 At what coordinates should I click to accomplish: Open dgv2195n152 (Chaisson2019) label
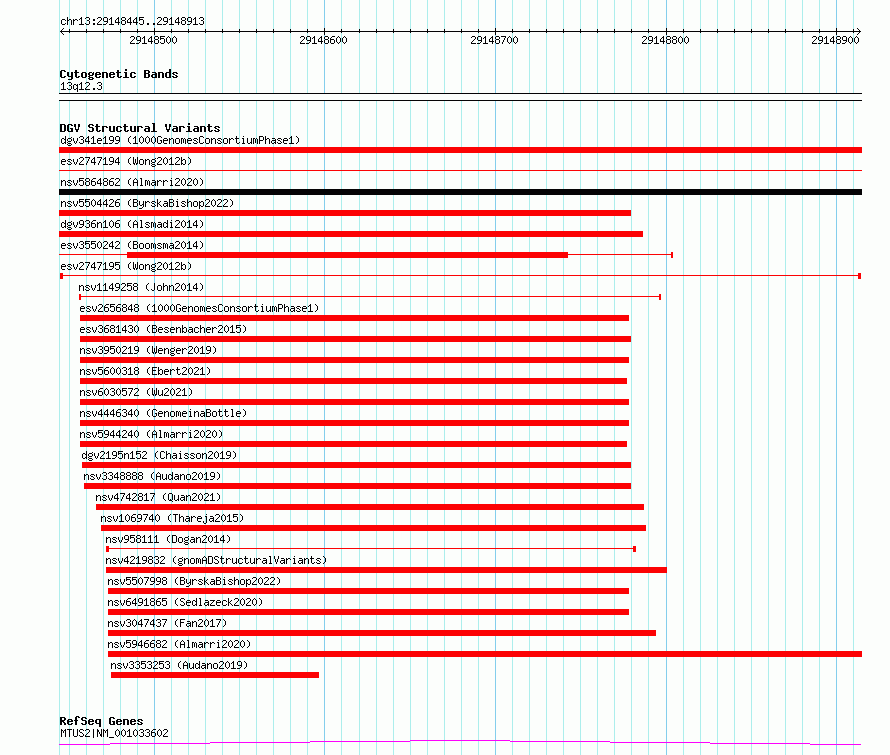(159, 455)
